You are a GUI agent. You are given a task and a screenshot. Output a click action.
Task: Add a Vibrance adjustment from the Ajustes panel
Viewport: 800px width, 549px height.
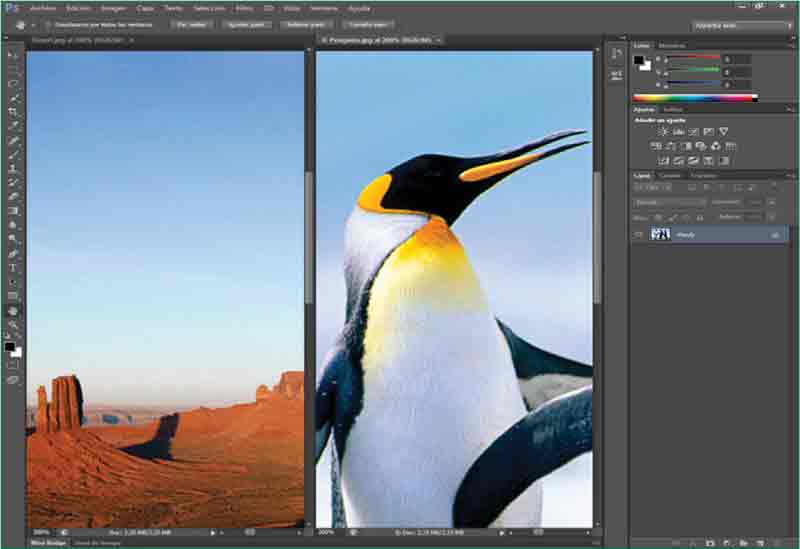click(x=723, y=131)
